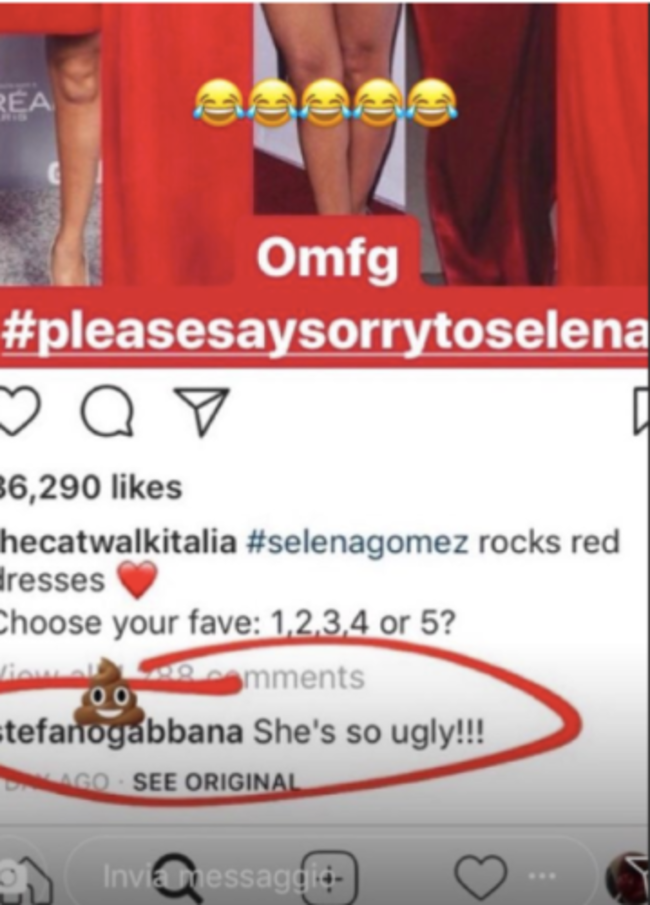The image size is (650, 905).
Task: Open the three dots more options
Action: [541, 876]
